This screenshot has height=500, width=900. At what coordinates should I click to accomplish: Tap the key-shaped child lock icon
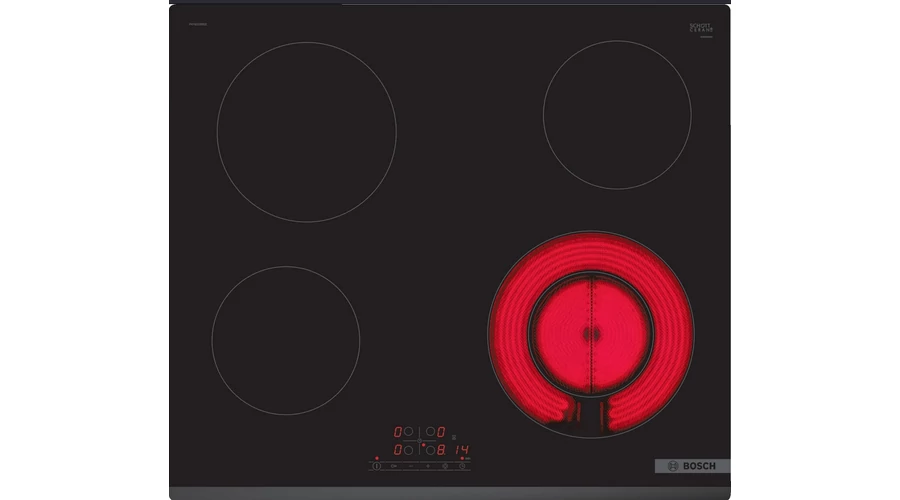393,466
